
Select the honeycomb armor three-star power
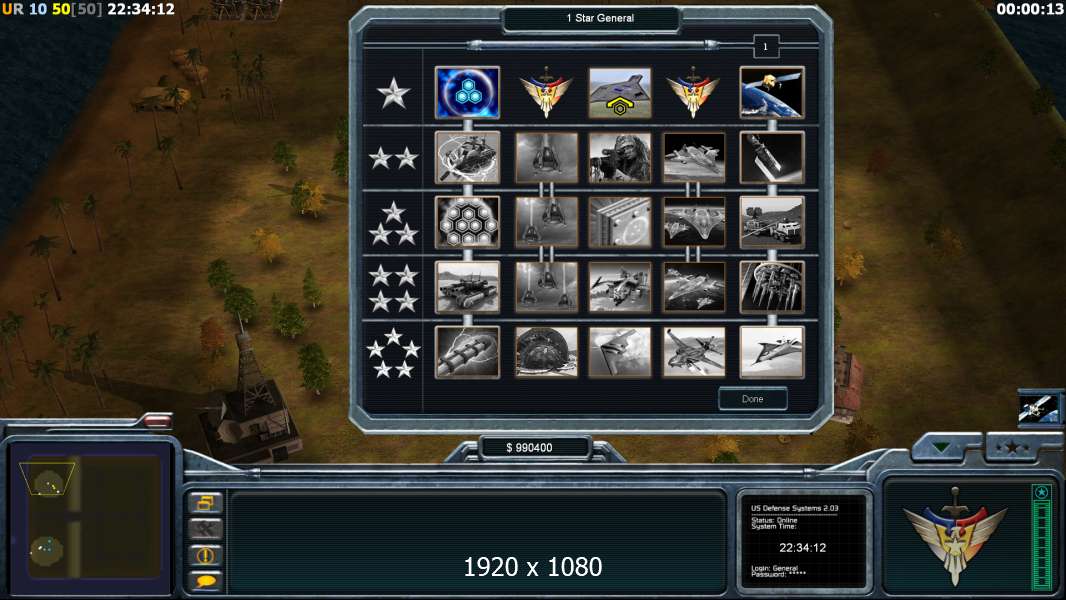coord(467,223)
